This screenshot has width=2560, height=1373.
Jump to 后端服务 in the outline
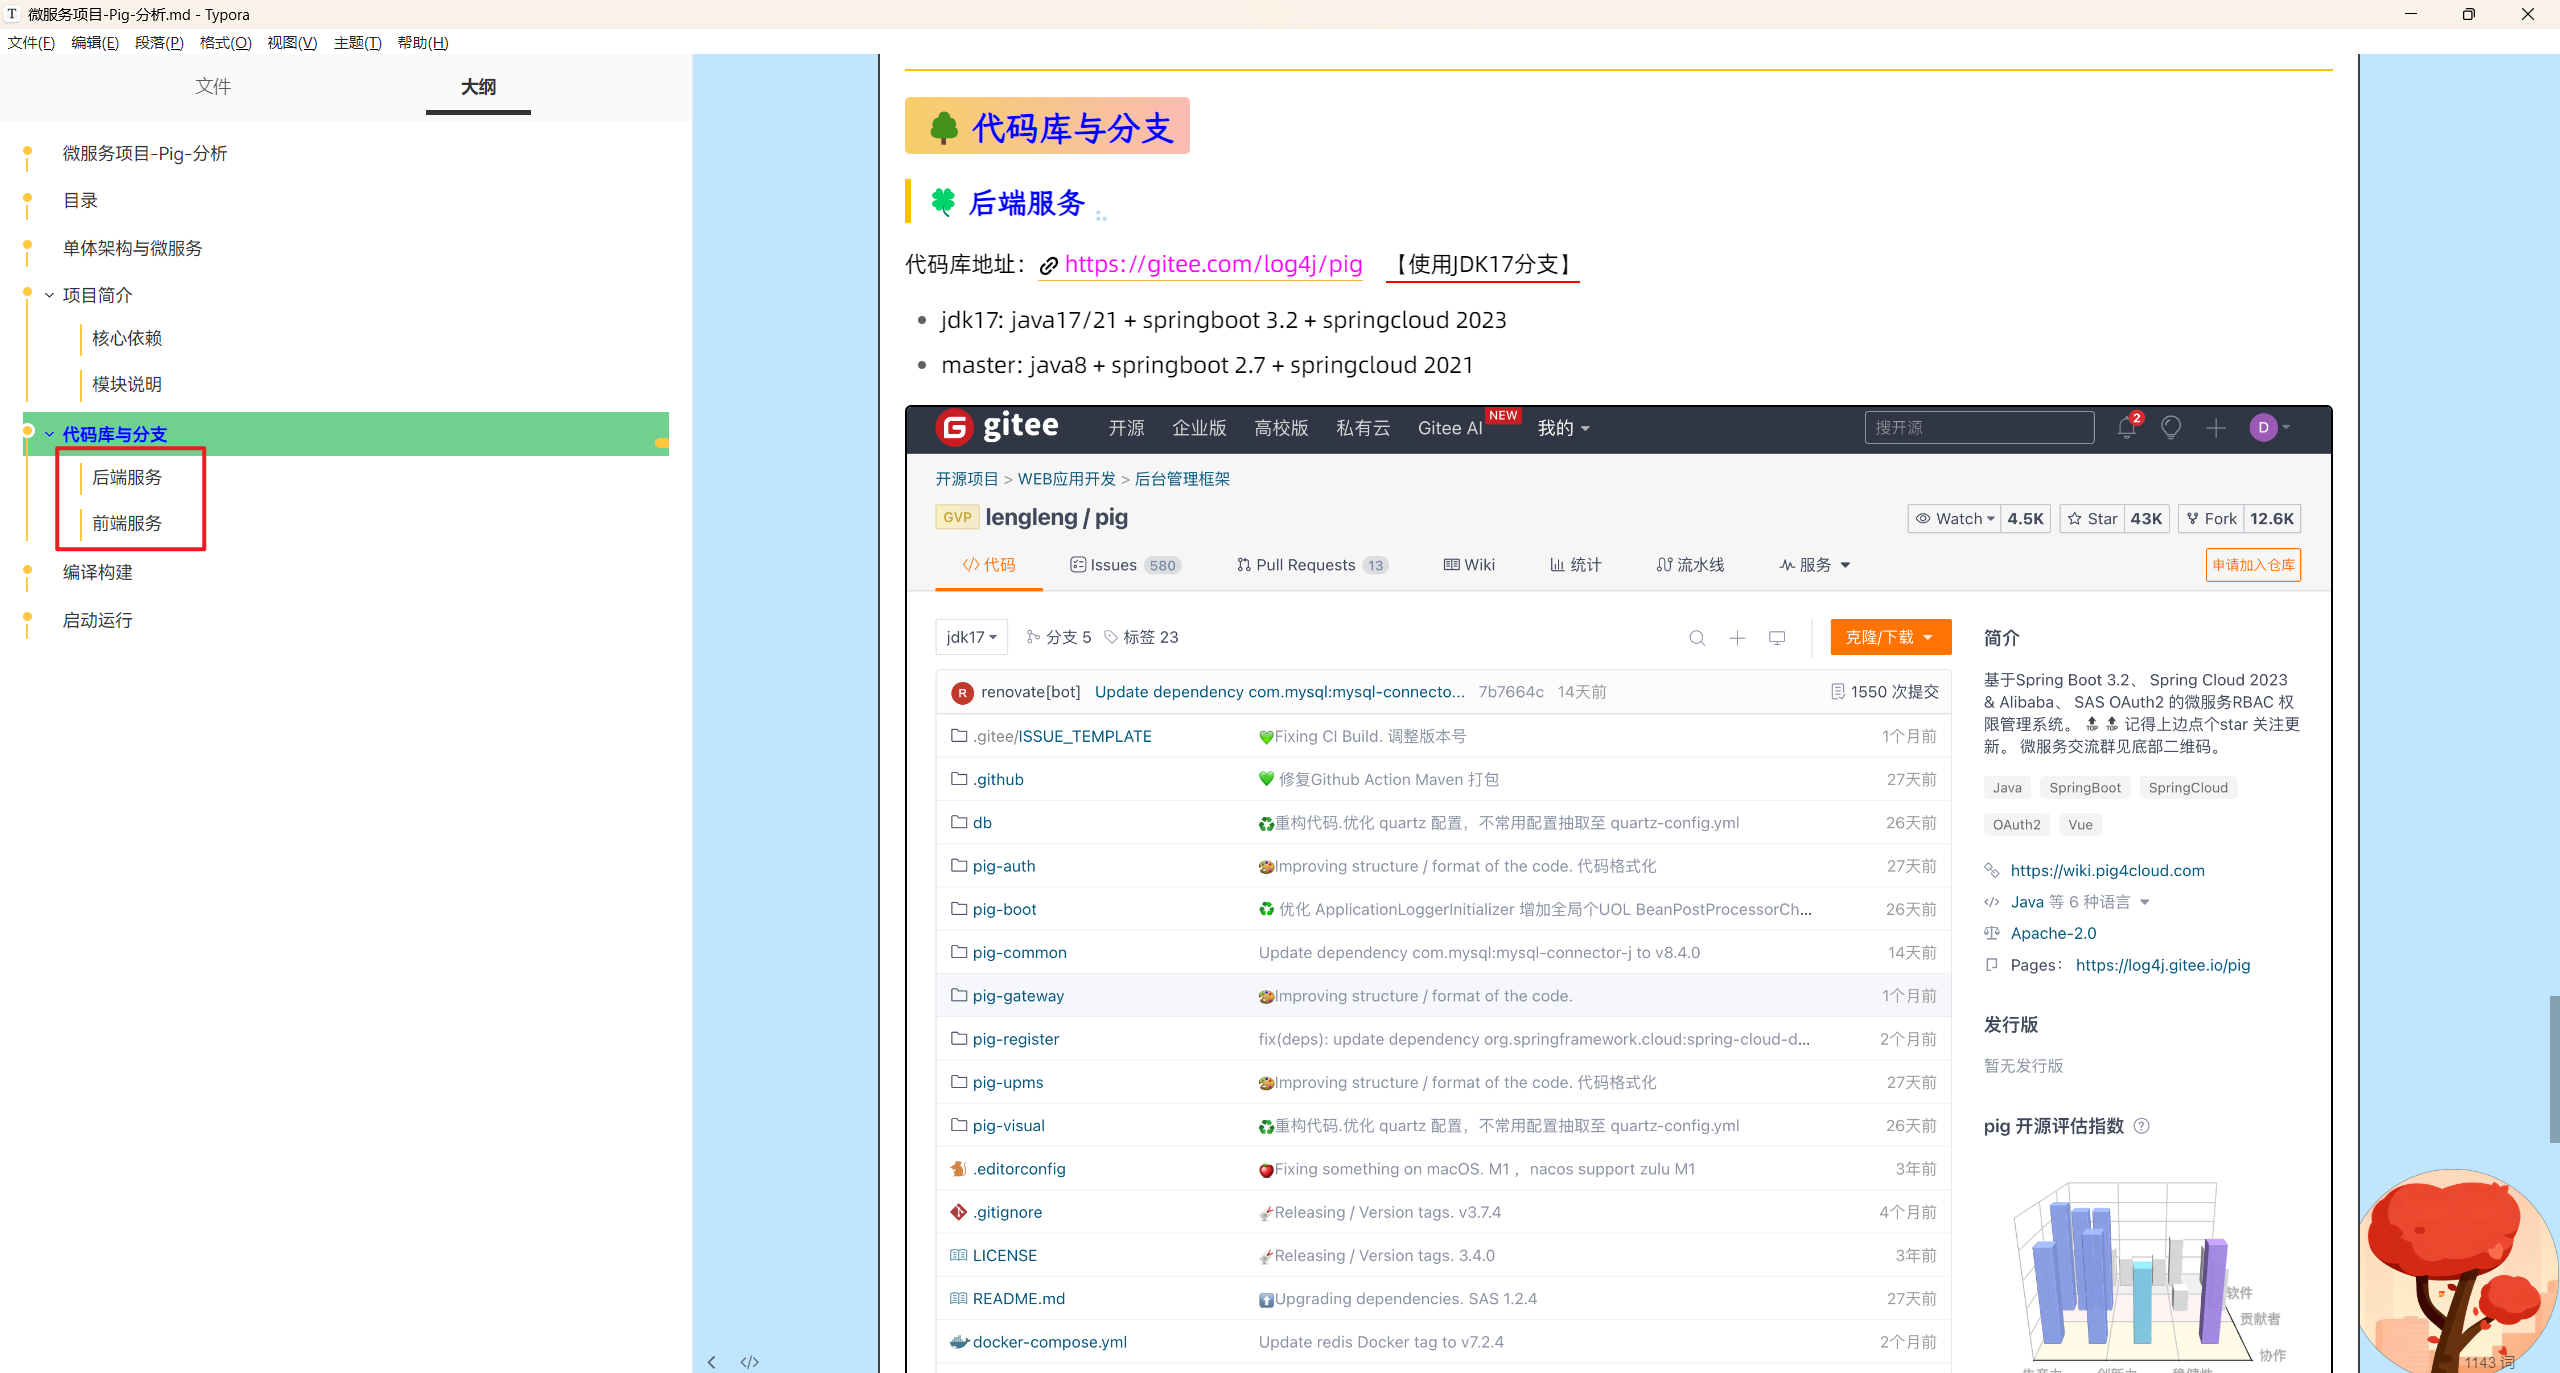(x=127, y=477)
